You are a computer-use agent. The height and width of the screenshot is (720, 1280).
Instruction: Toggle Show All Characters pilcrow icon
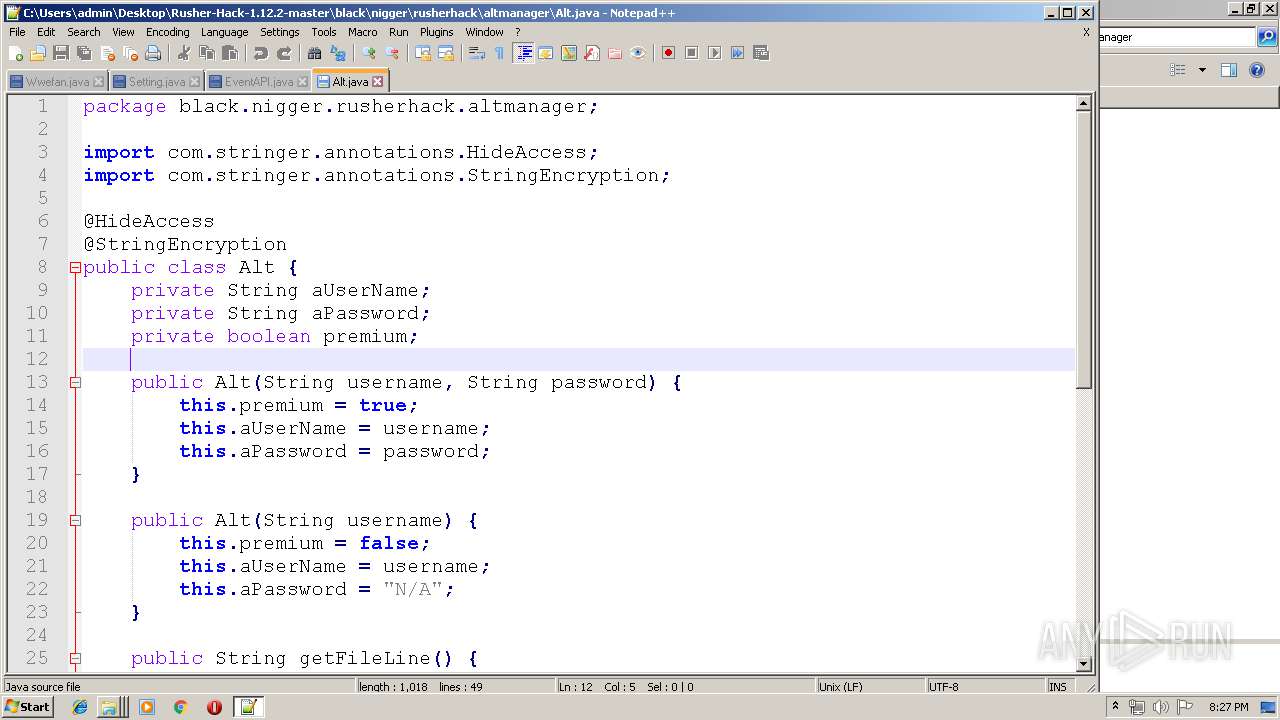[498, 53]
